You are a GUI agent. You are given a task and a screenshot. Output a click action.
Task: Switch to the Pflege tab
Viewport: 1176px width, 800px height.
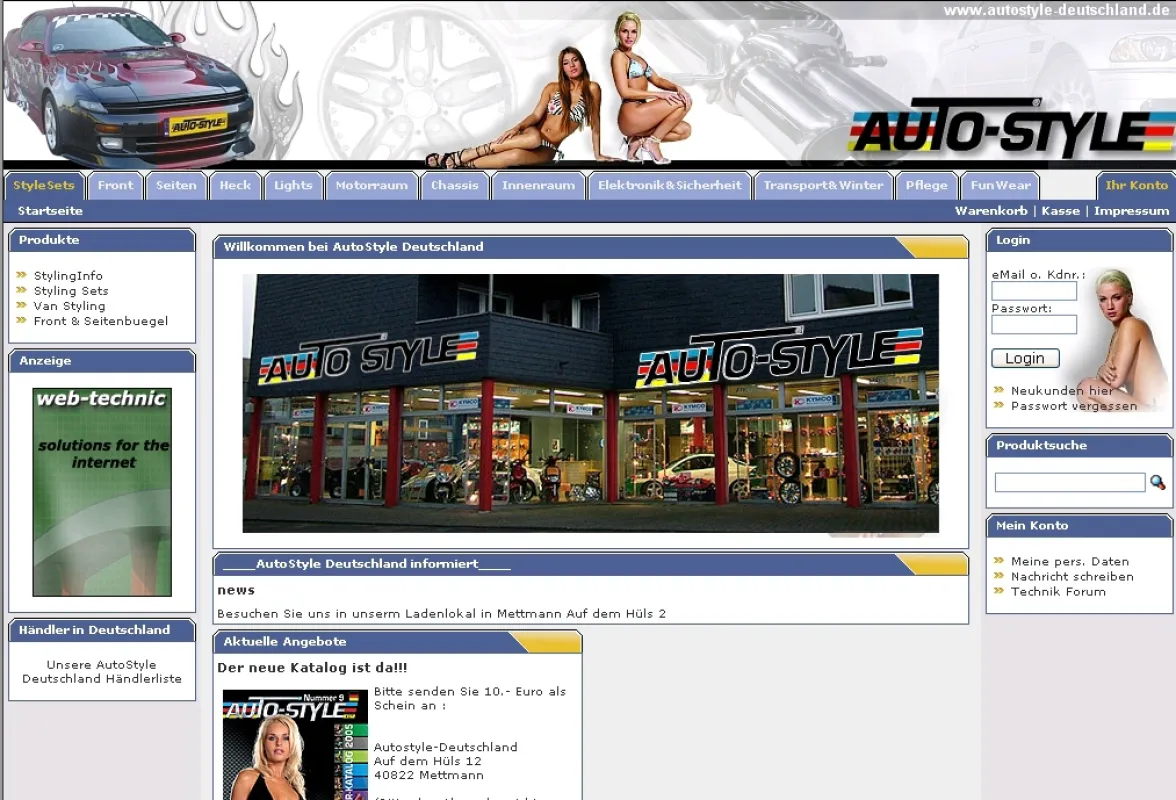coord(927,185)
